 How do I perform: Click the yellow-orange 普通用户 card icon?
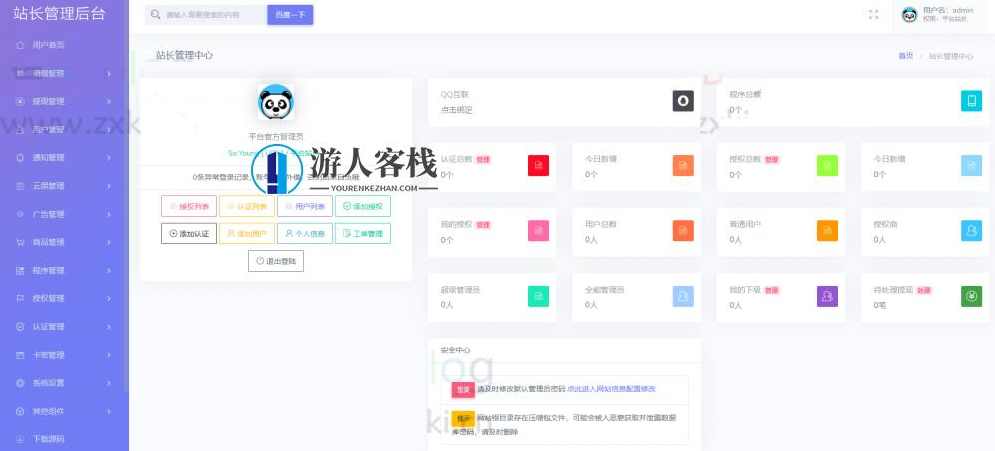[827, 231]
